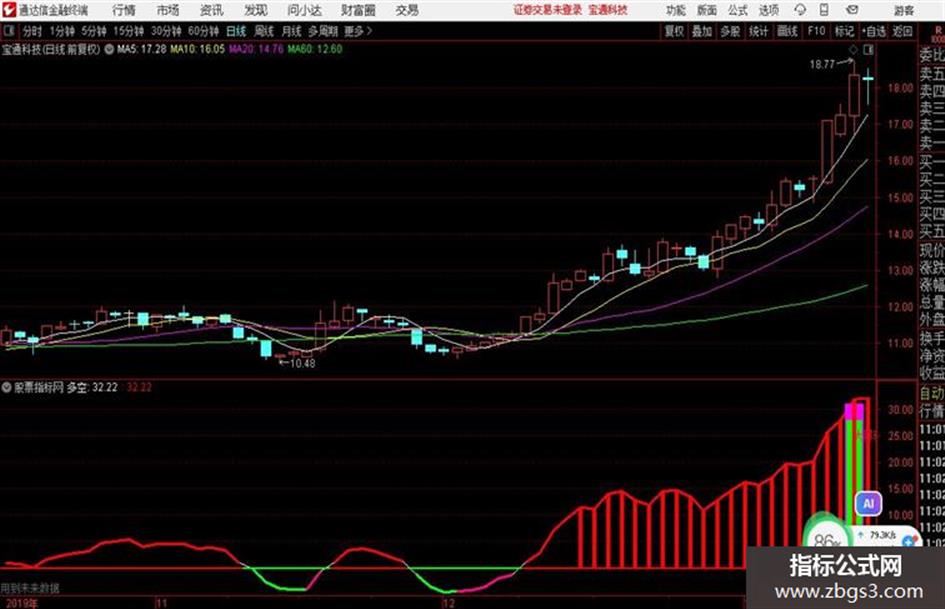Click the 18.77 high price label

822,64
